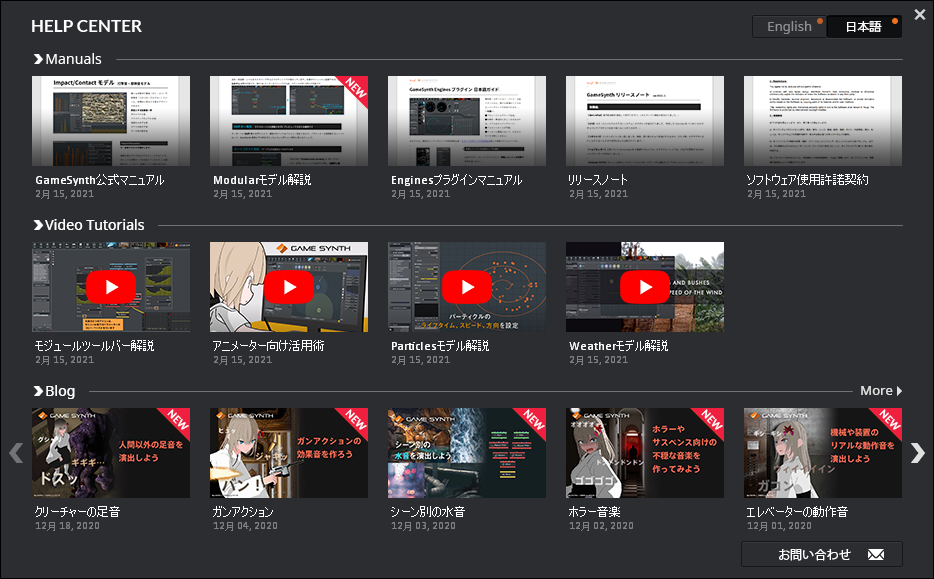The image size is (934, 579).
Task: Click ガンアクション title text
Action: [x=243, y=512]
